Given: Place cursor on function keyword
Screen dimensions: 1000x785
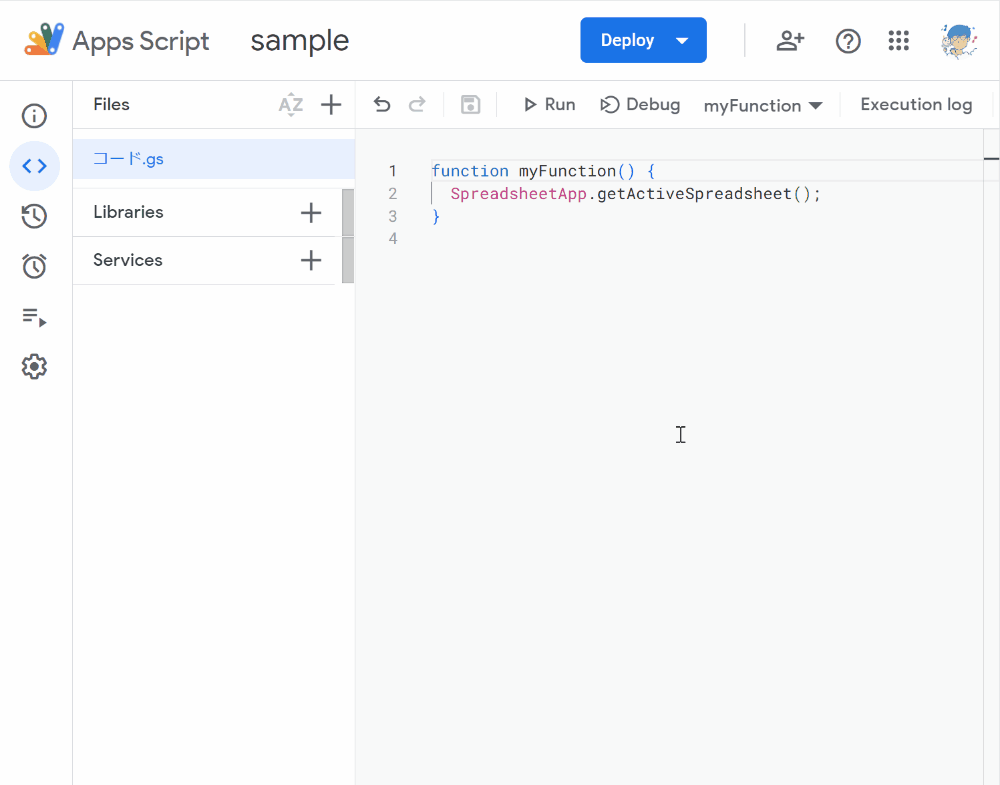Looking at the screenshot, I should 470,171.
